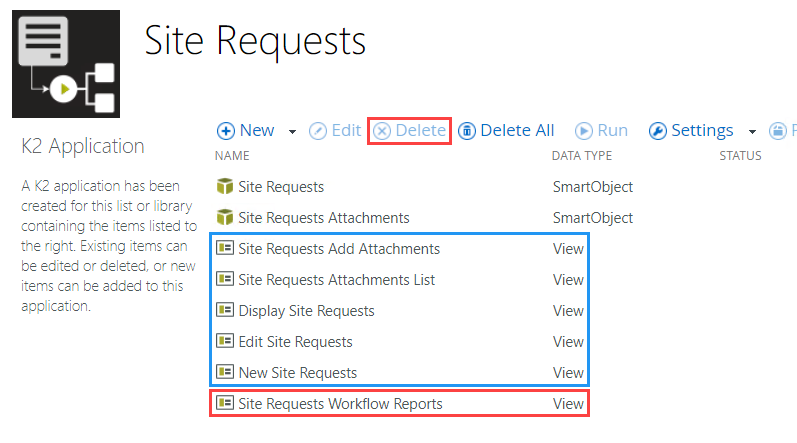Click the Settings wrench icon
Viewport: 797px width, 443px height.
[x=658, y=131]
